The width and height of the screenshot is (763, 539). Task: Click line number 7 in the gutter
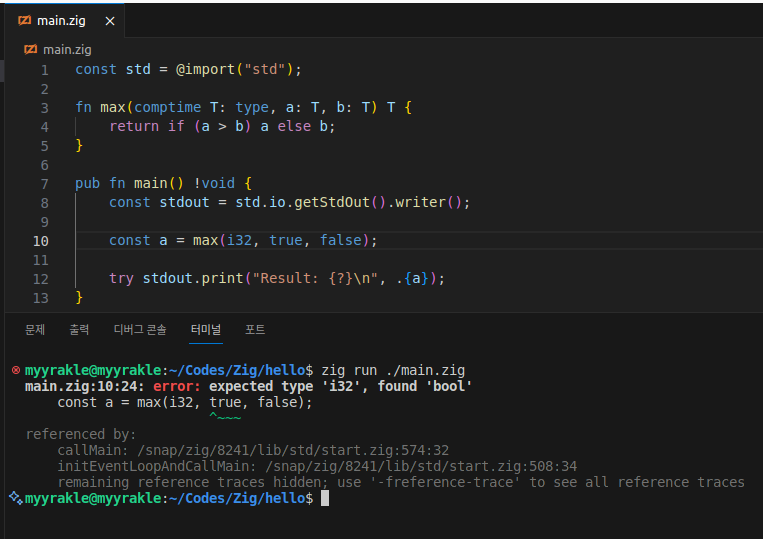point(44,183)
